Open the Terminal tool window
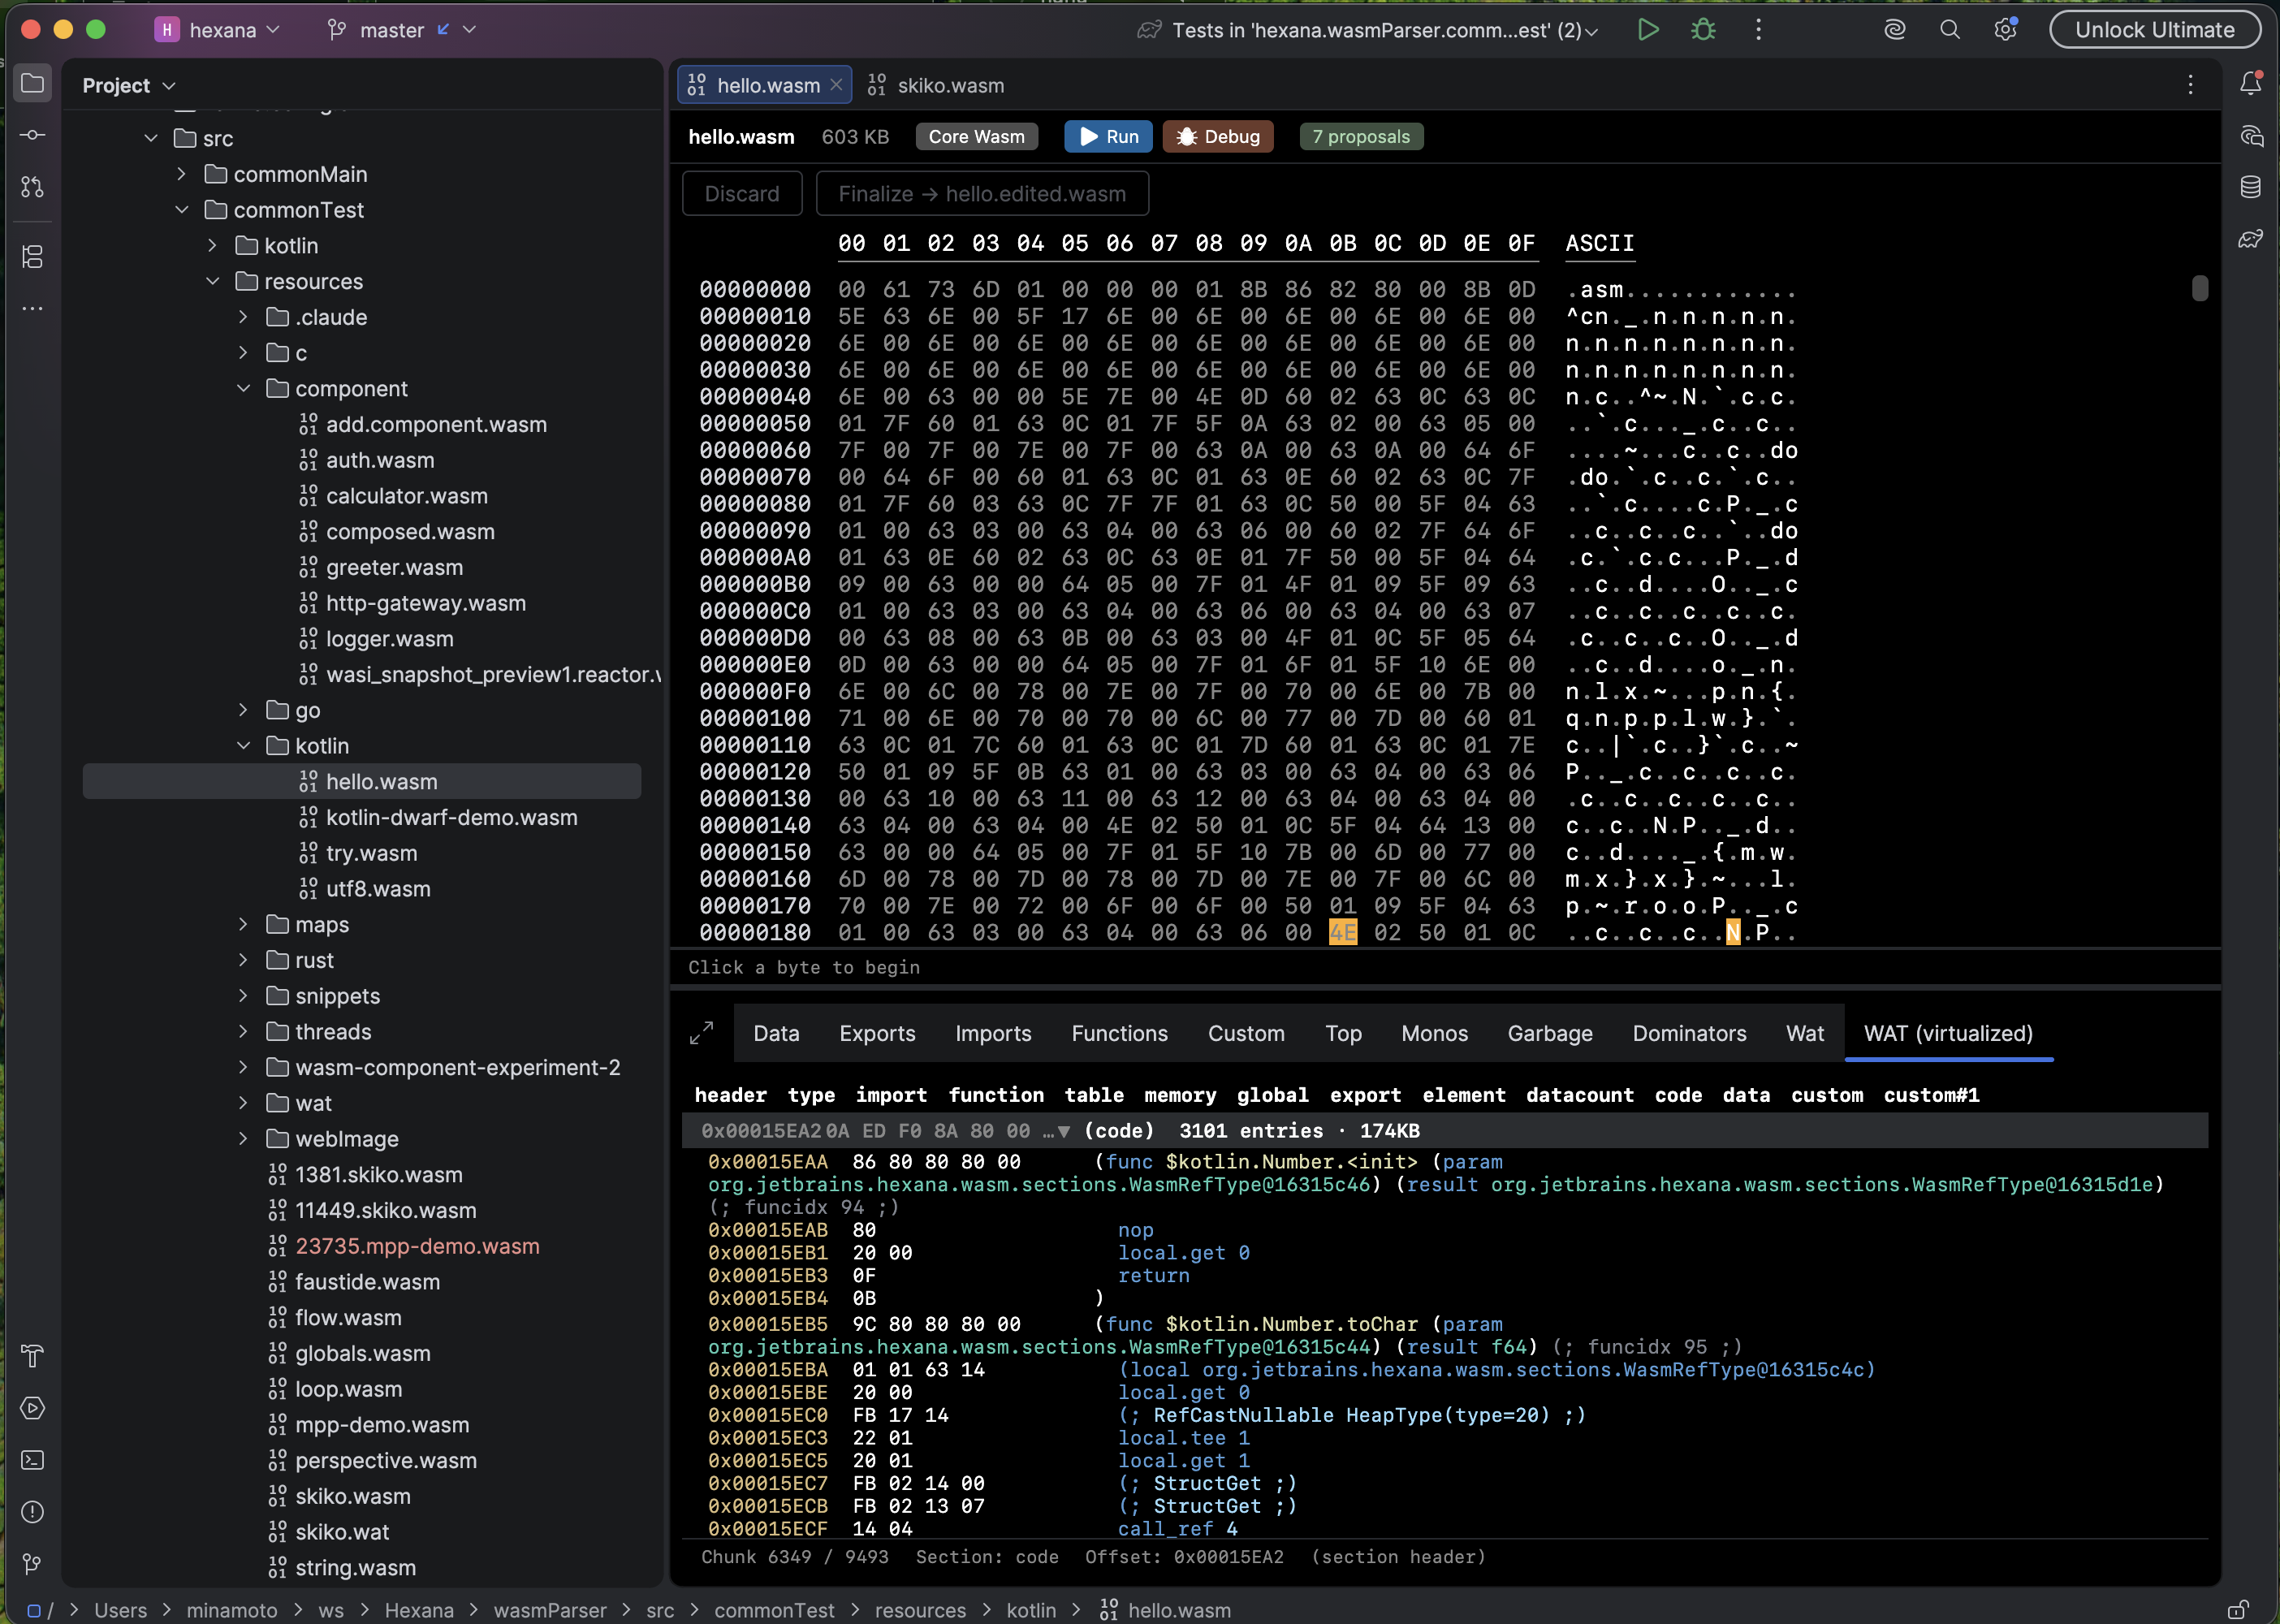The width and height of the screenshot is (2280, 1624). pyautogui.click(x=32, y=1460)
